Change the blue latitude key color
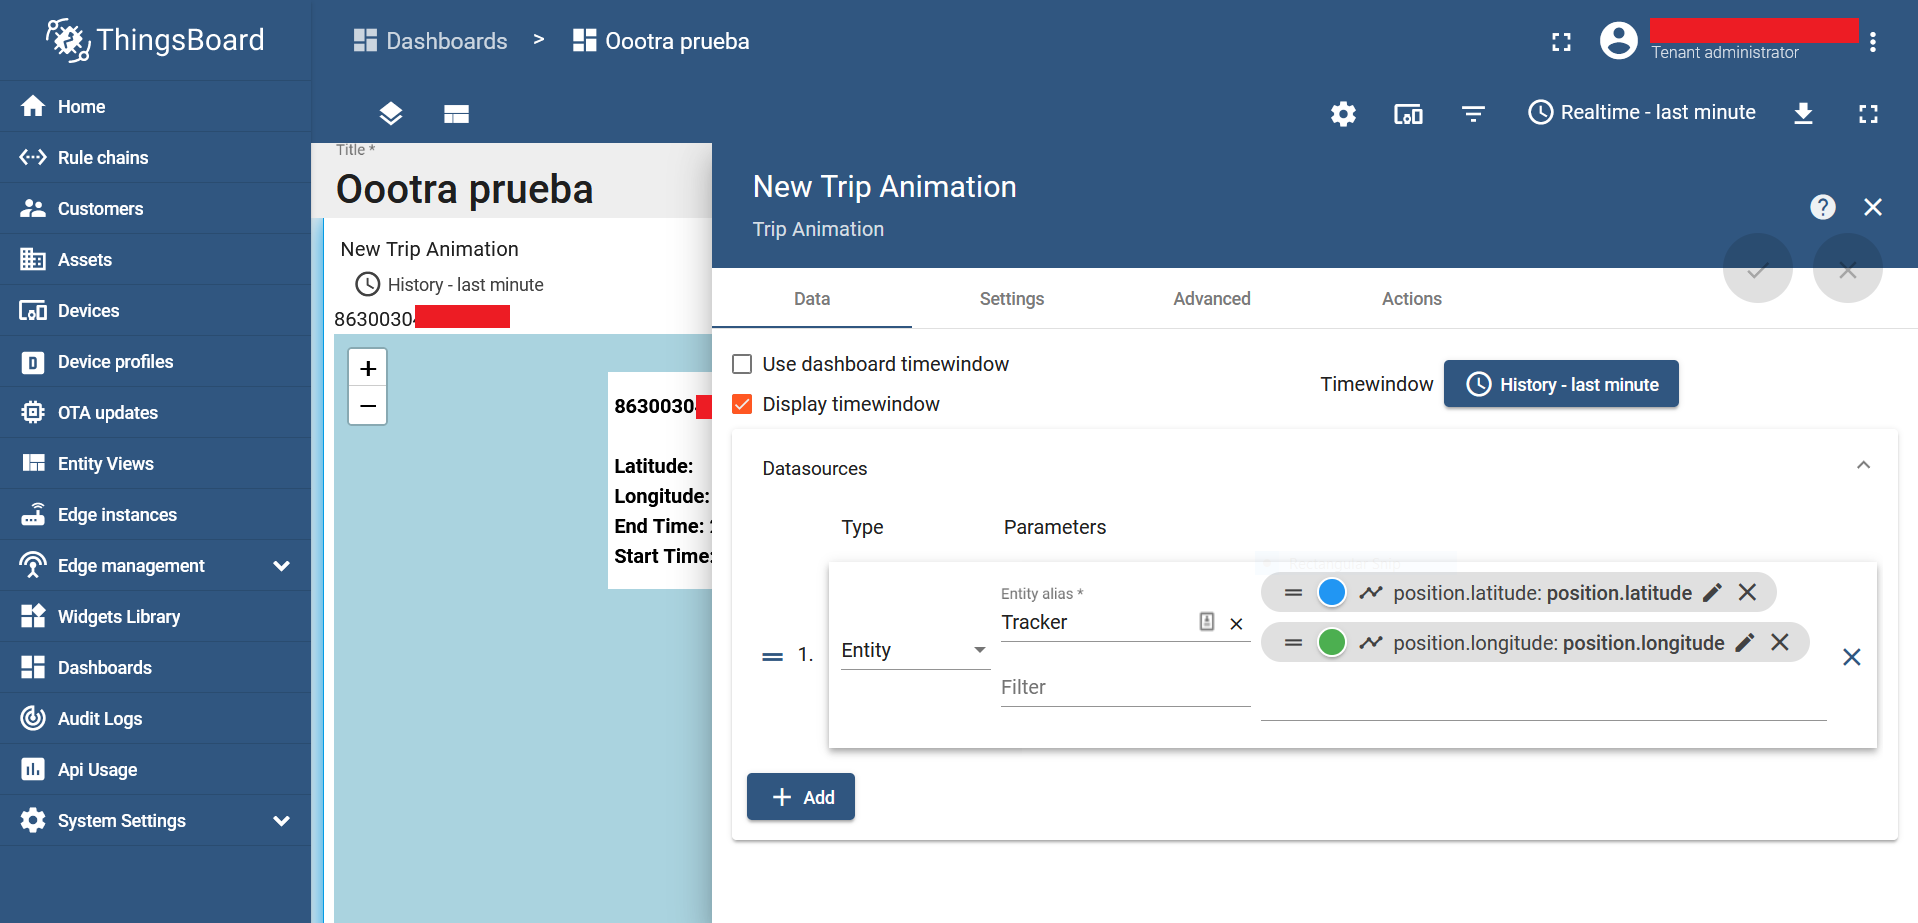Image resolution: width=1918 pixels, height=923 pixels. pos(1332,593)
